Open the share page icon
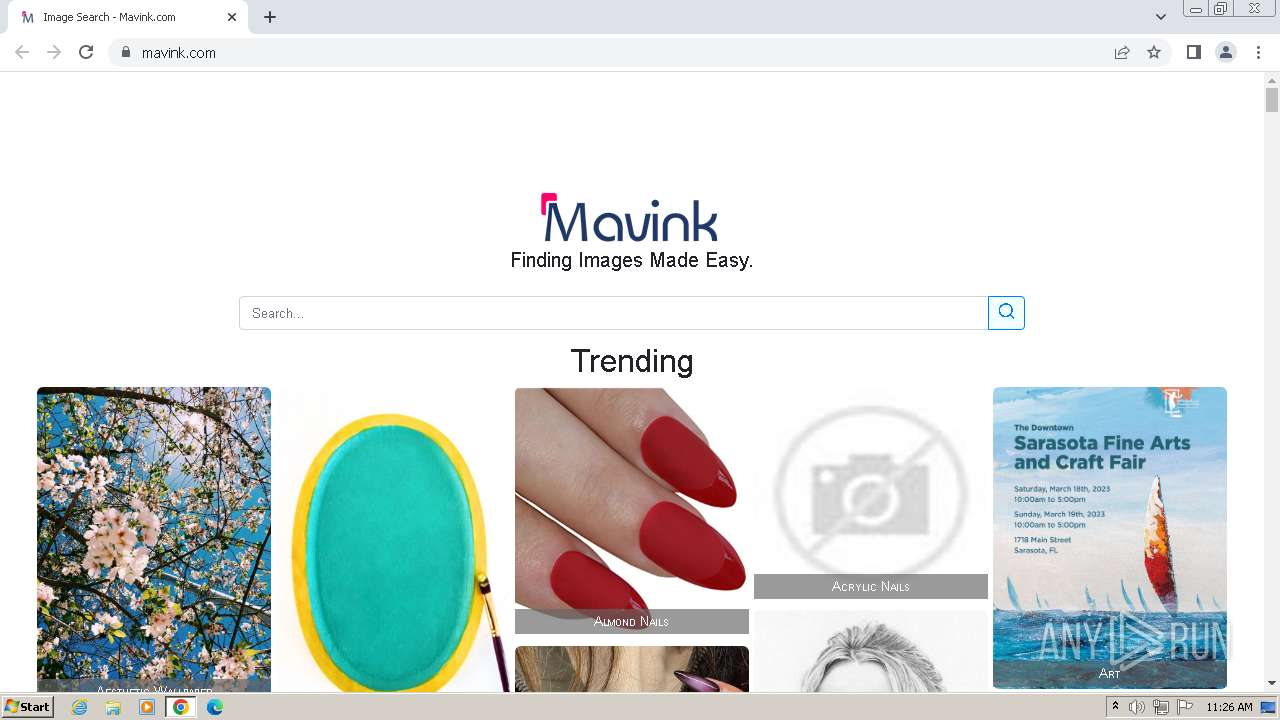The width and height of the screenshot is (1280, 720). [x=1122, y=52]
